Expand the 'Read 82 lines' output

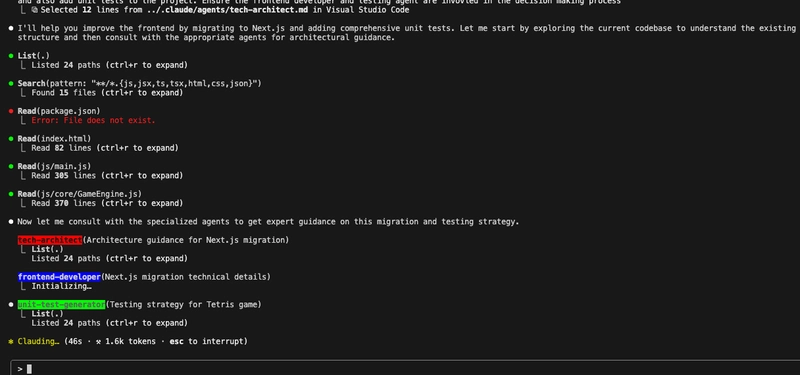(x=105, y=148)
